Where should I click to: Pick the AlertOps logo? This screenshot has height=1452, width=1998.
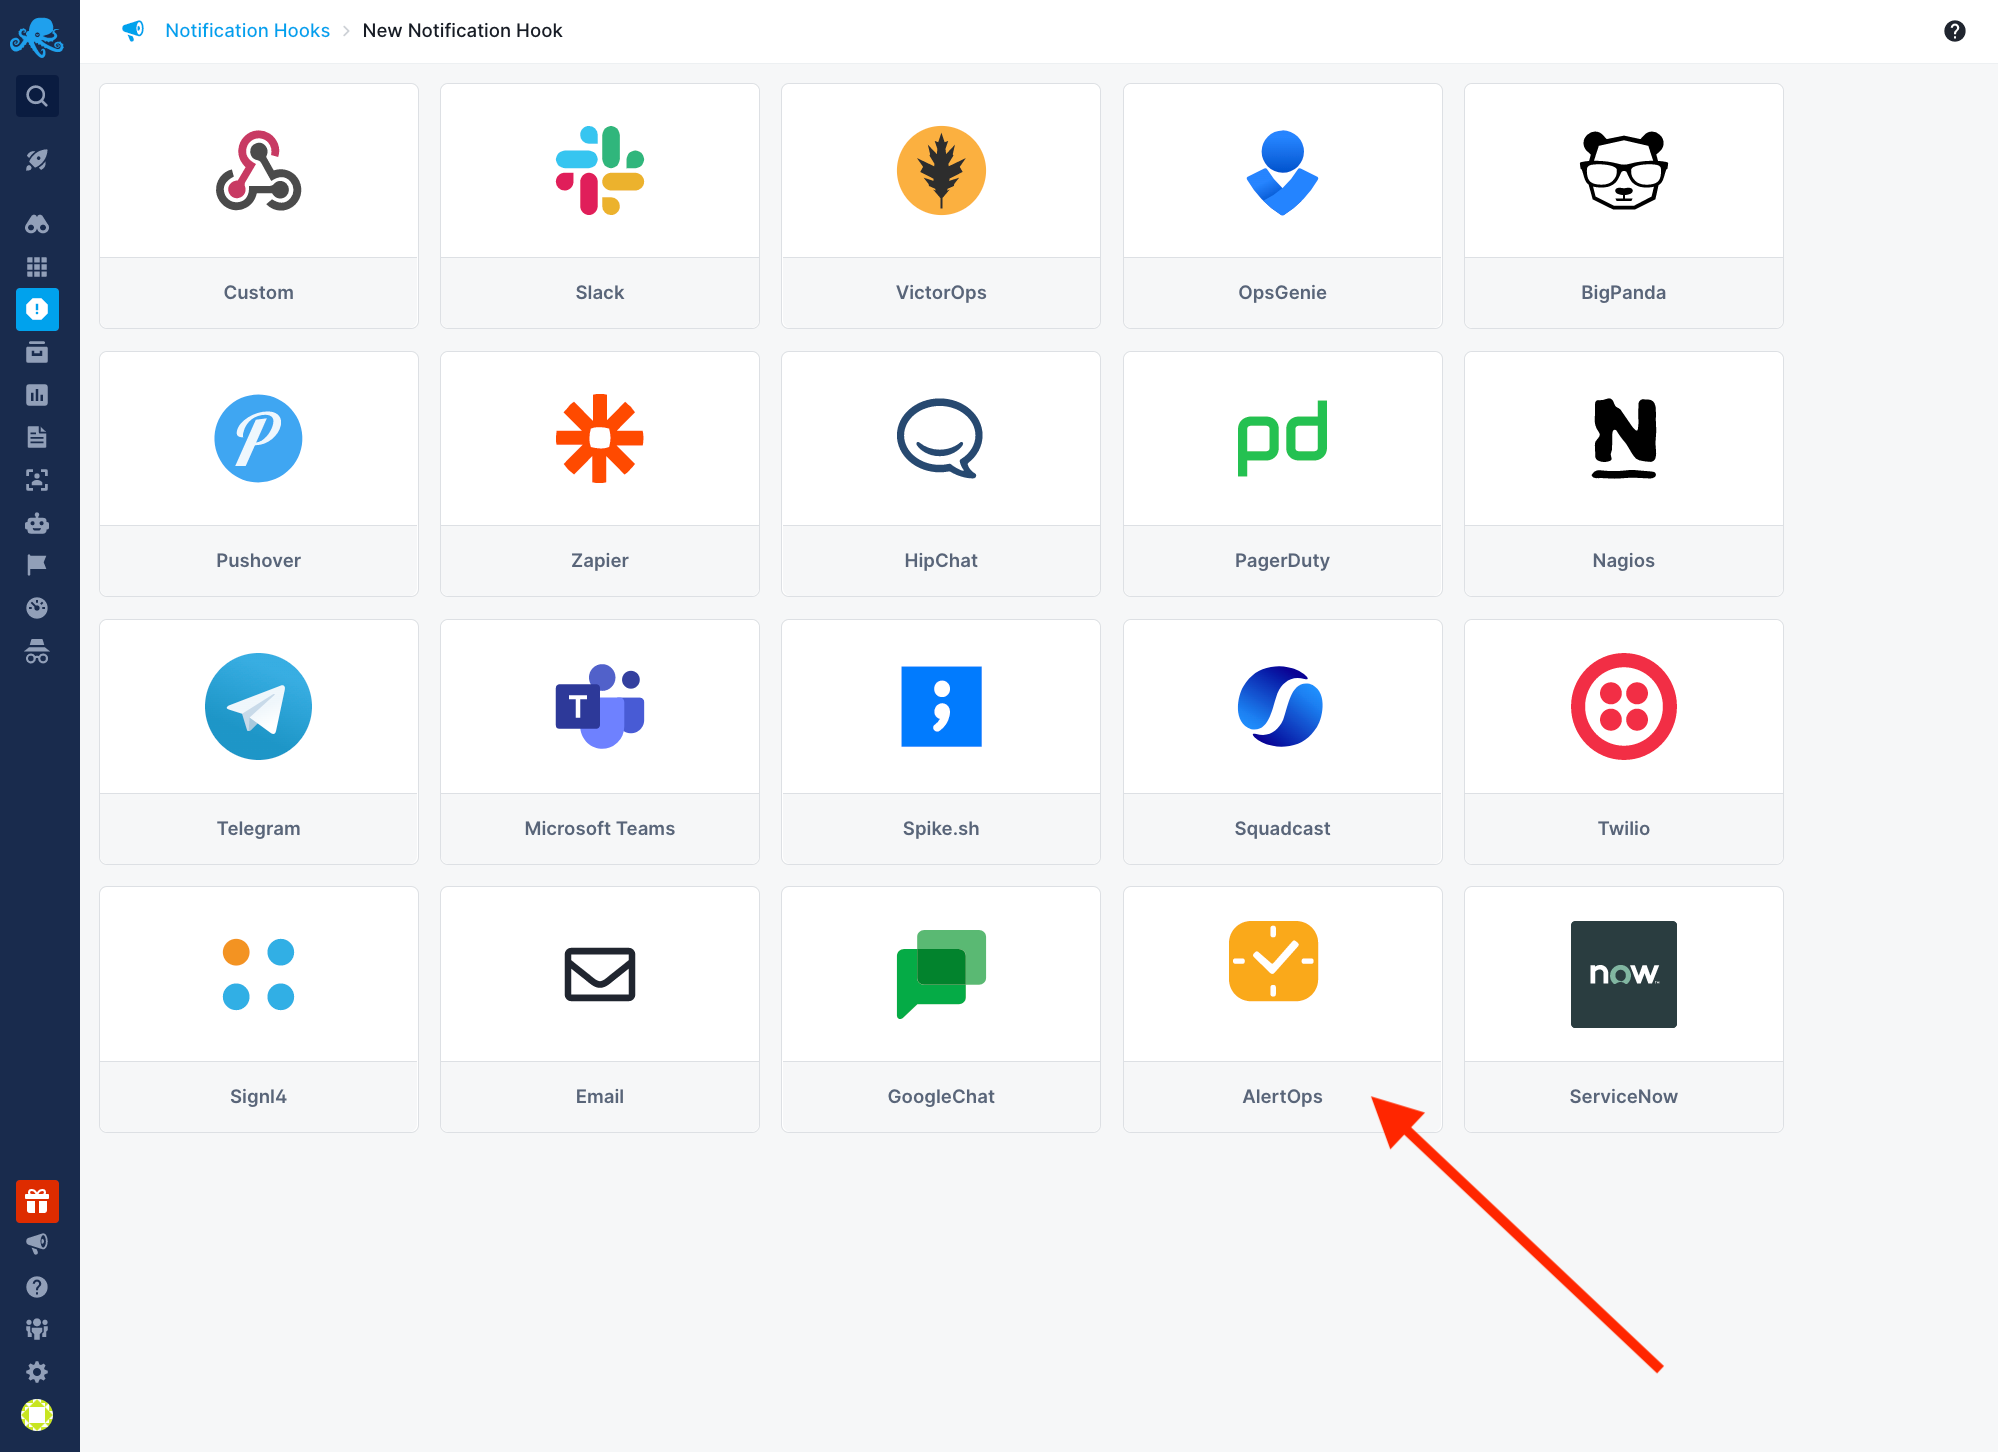[x=1273, y=961]
